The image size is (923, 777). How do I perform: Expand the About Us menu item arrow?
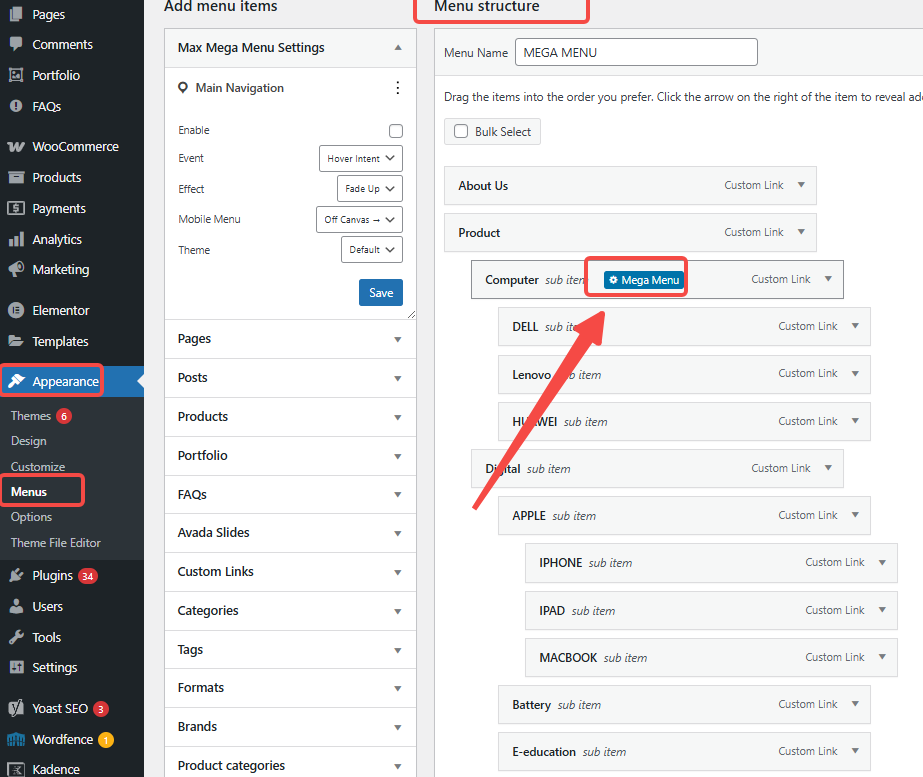click(x=801, y=185)
